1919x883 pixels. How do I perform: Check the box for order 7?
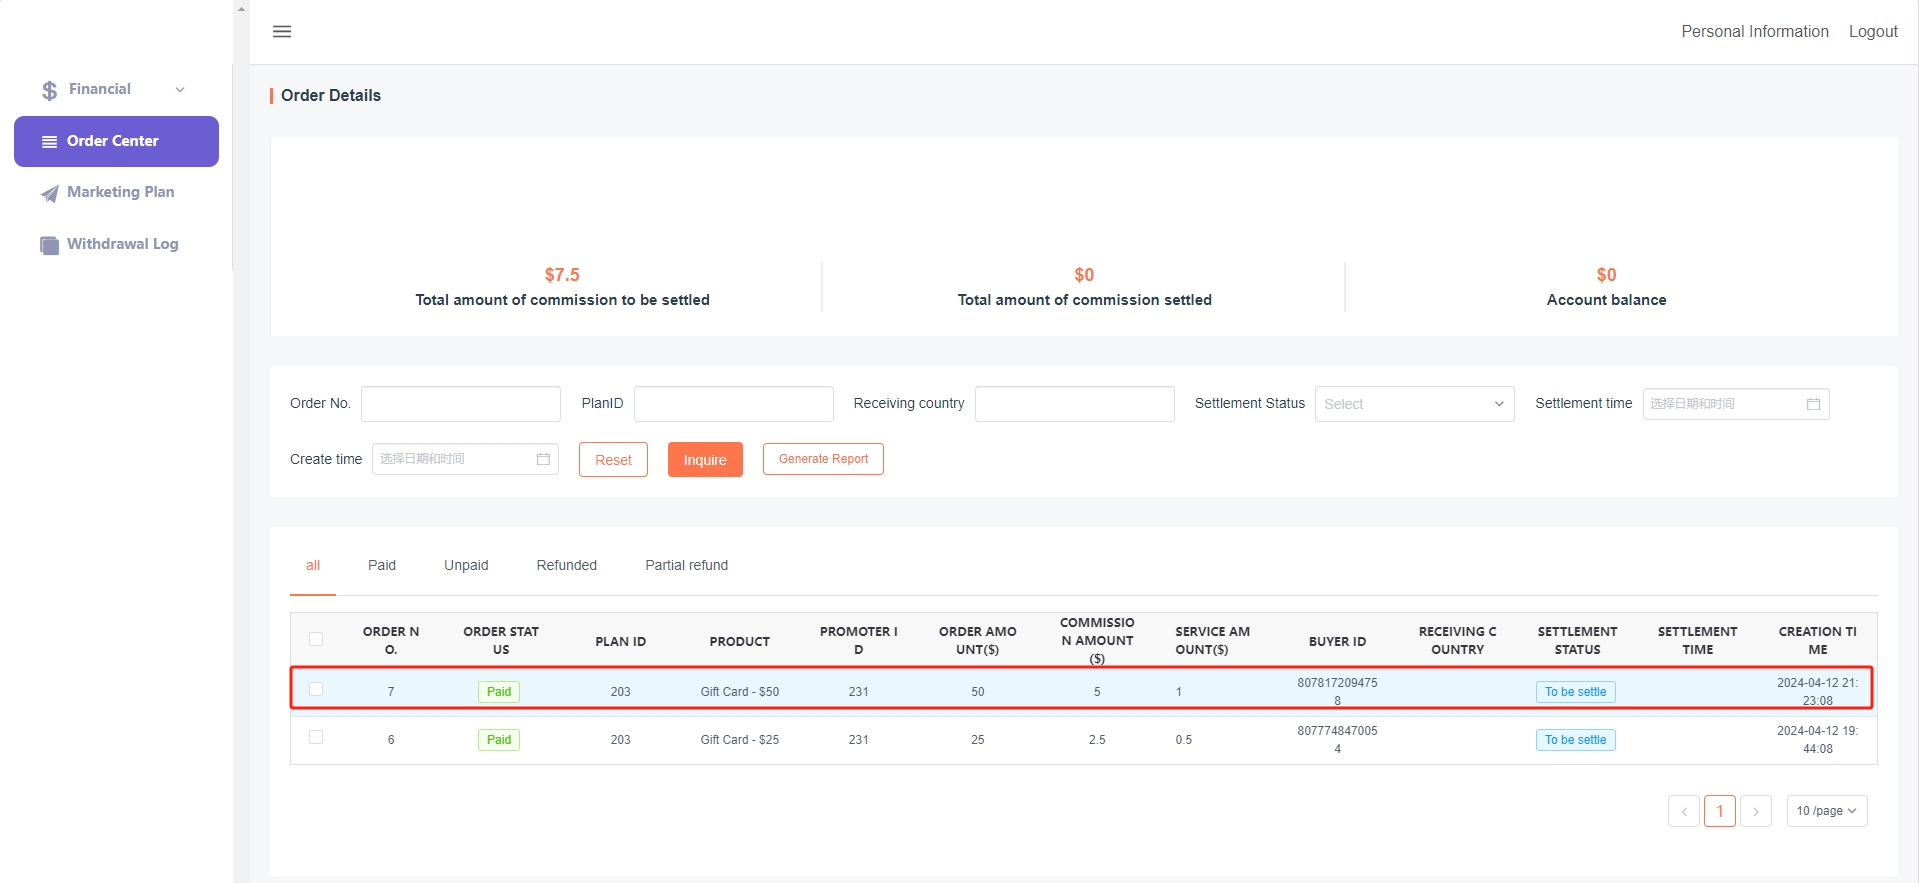tap(316, 689)
